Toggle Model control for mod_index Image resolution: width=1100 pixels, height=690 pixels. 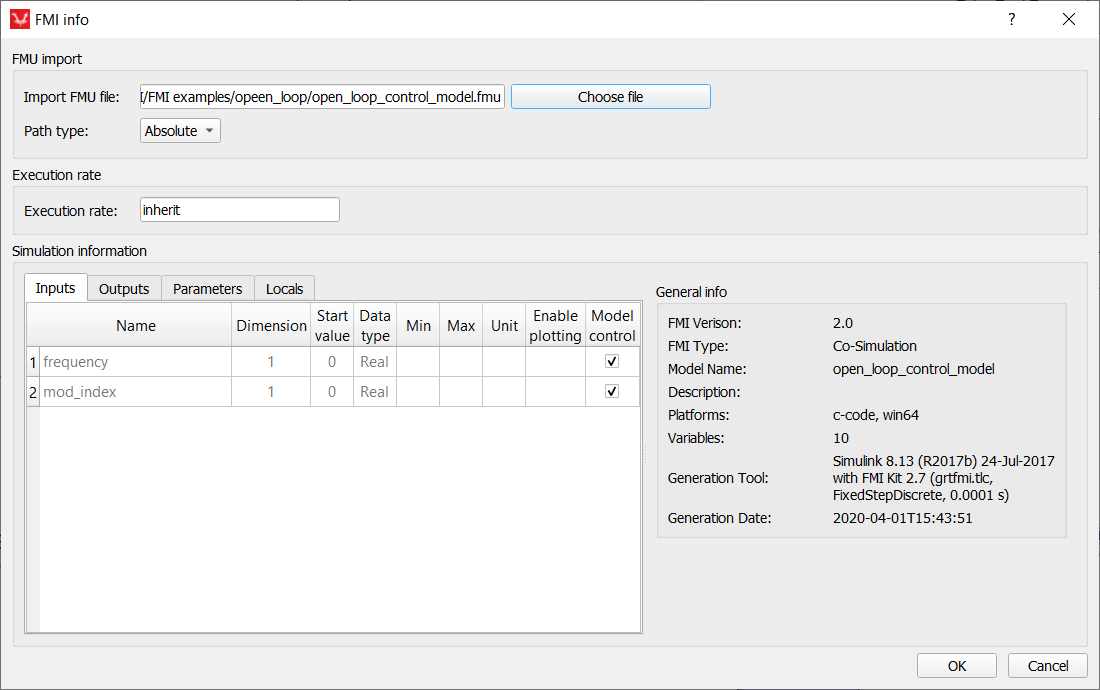tap(612, 391)
